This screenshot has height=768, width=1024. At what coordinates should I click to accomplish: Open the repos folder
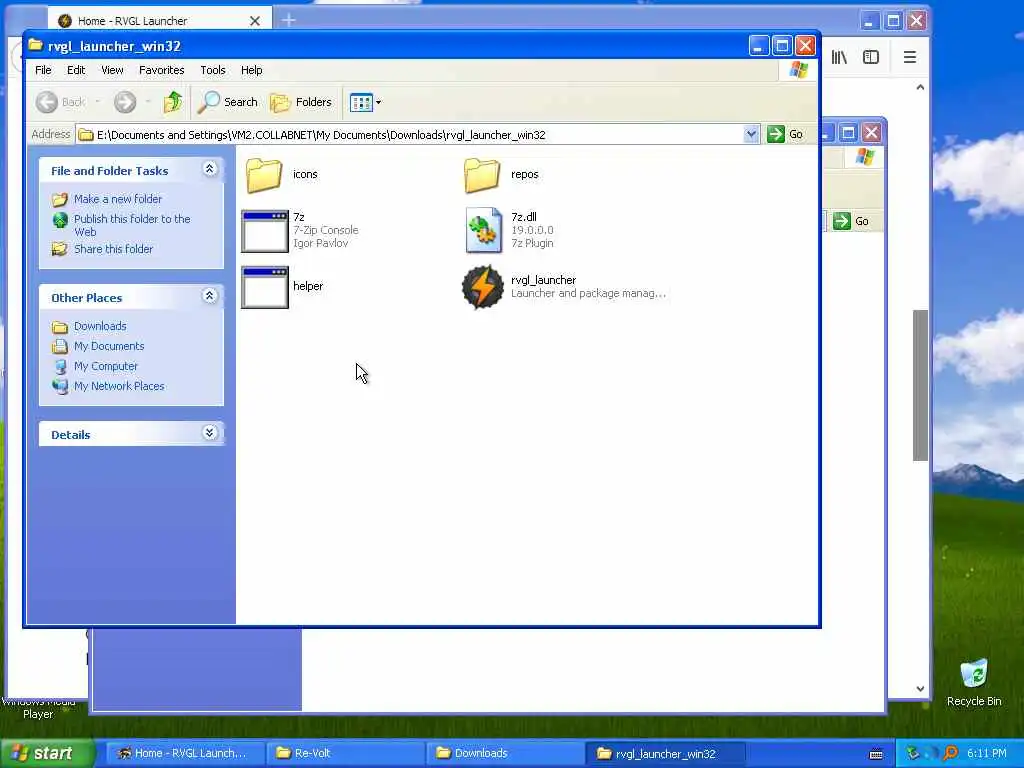coord(482,175)
